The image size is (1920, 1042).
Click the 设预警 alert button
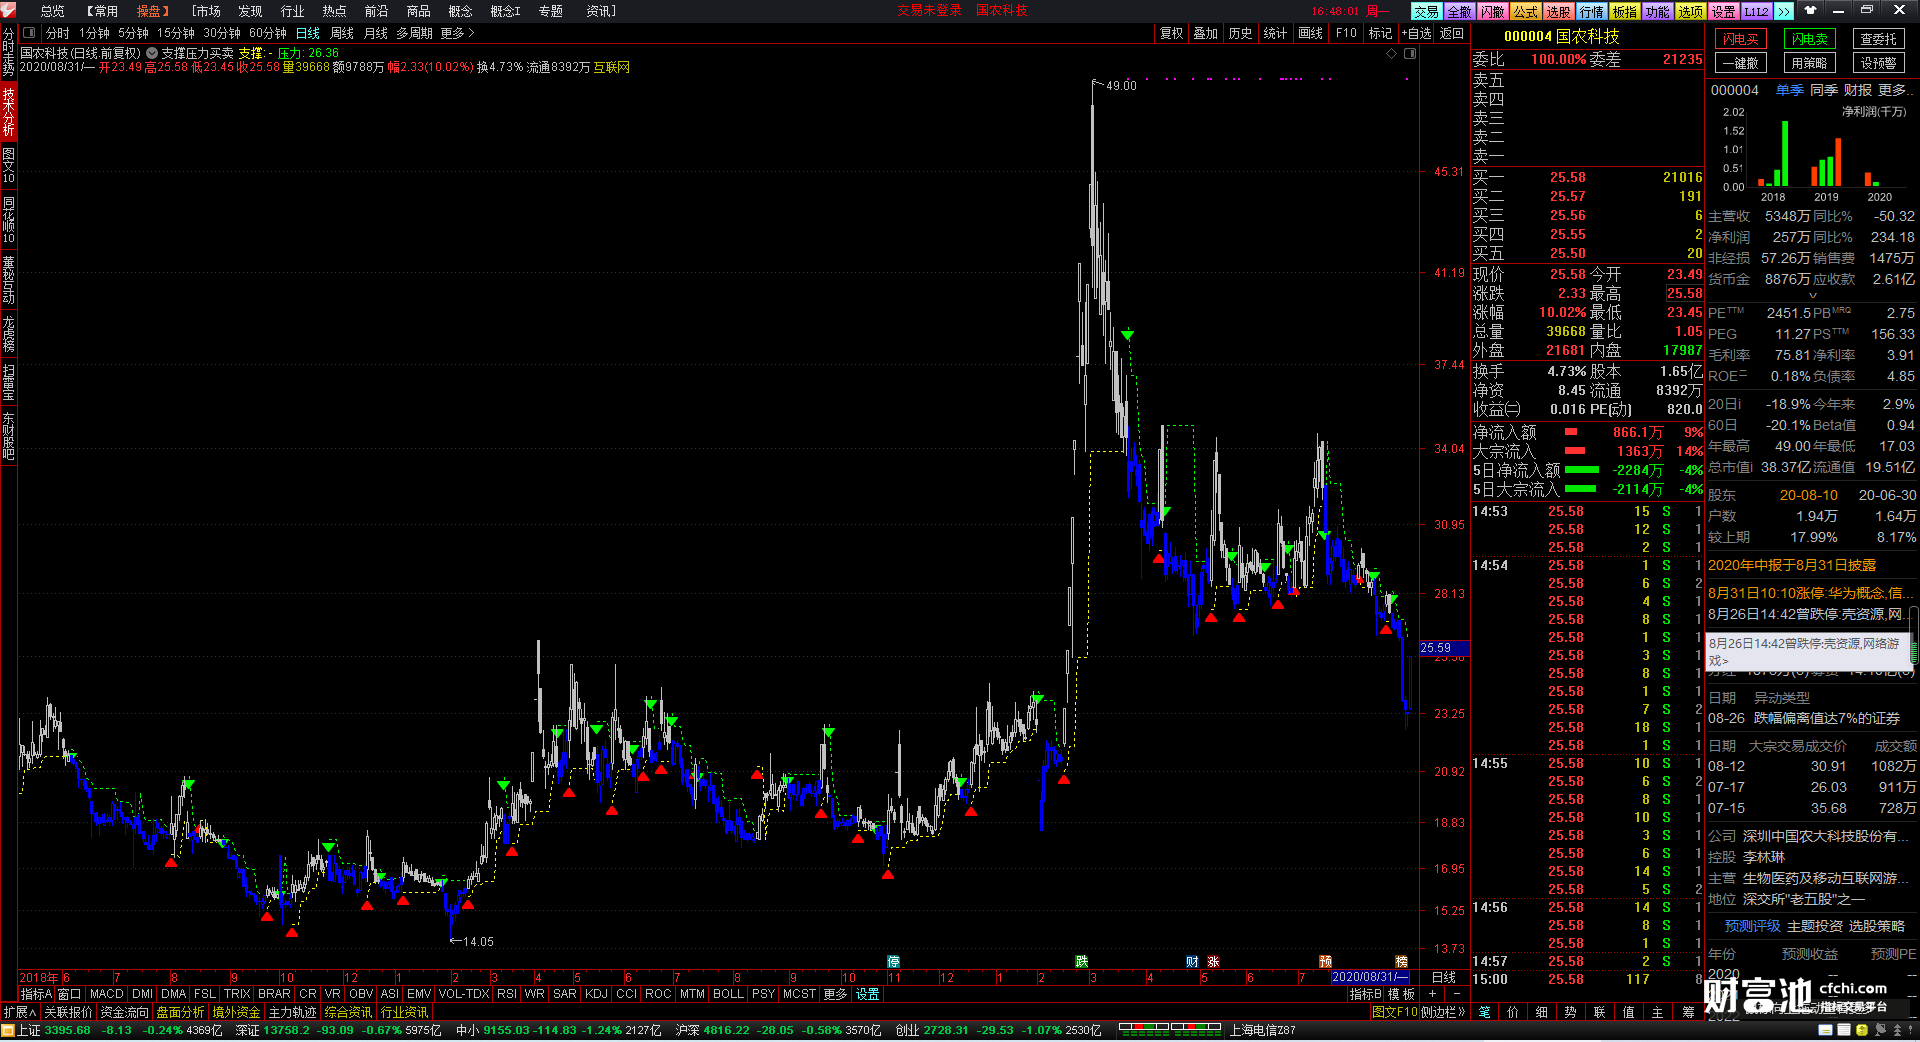[1878, 63]
